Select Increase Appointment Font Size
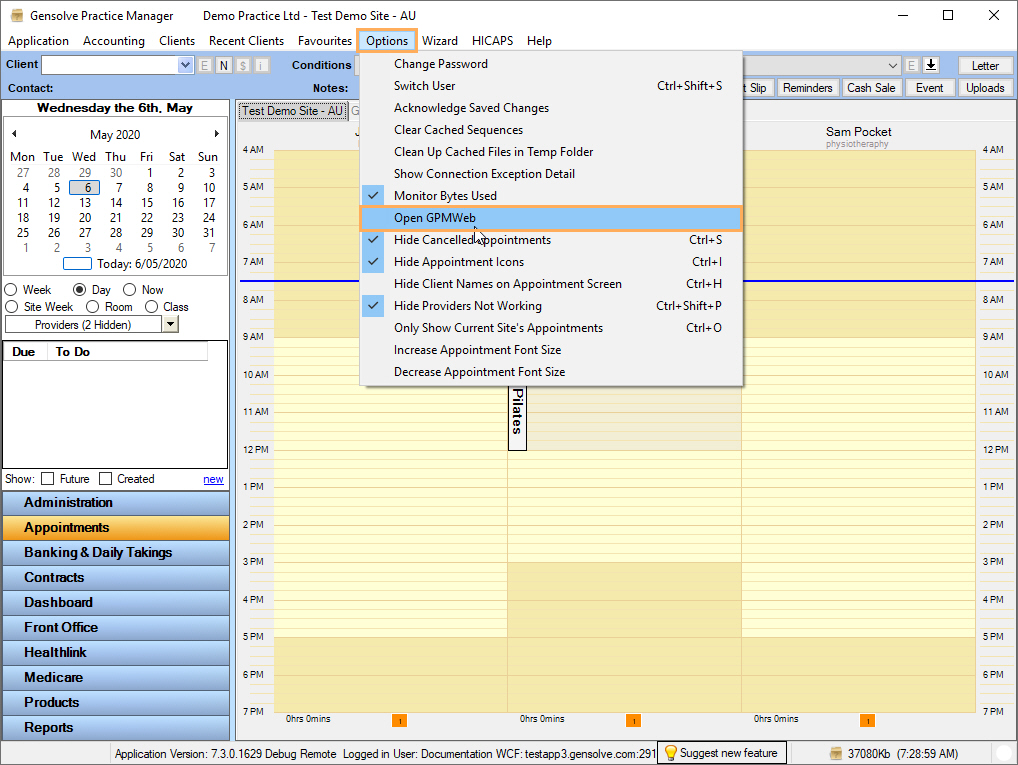 pyautogui.click(x=551, y=350)
